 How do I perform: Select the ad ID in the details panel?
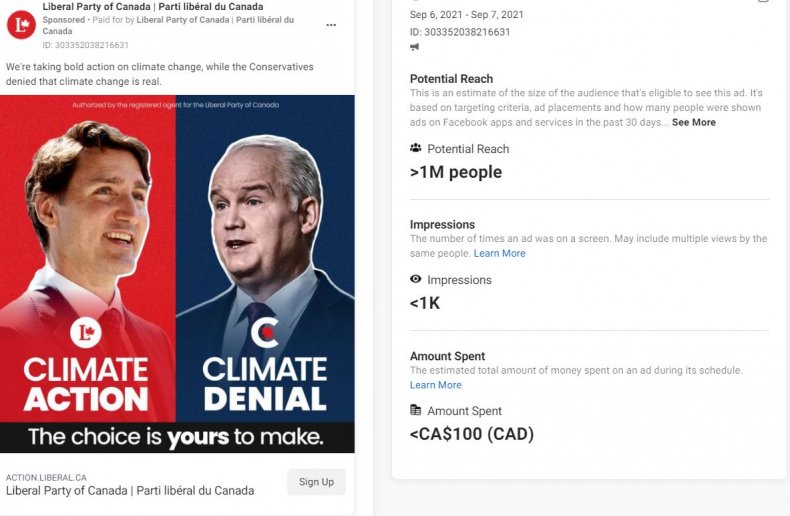pos(460,32)
